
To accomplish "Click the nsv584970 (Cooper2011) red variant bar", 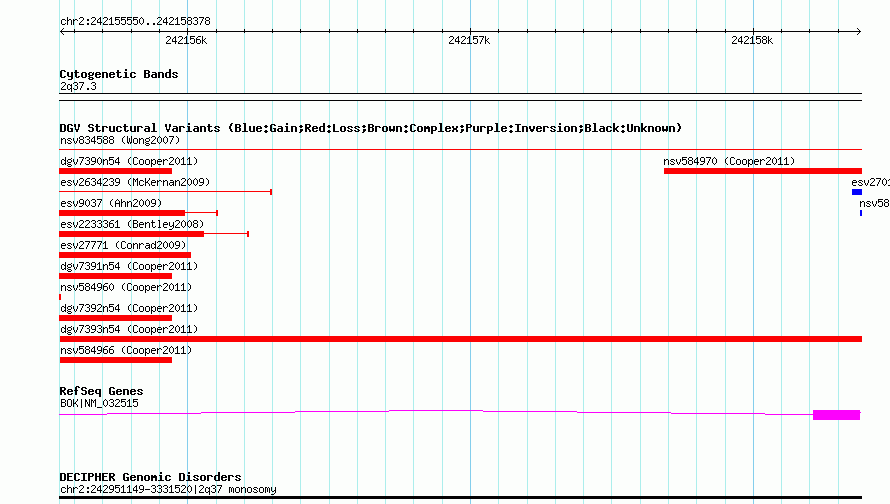I will coord(763,171).
